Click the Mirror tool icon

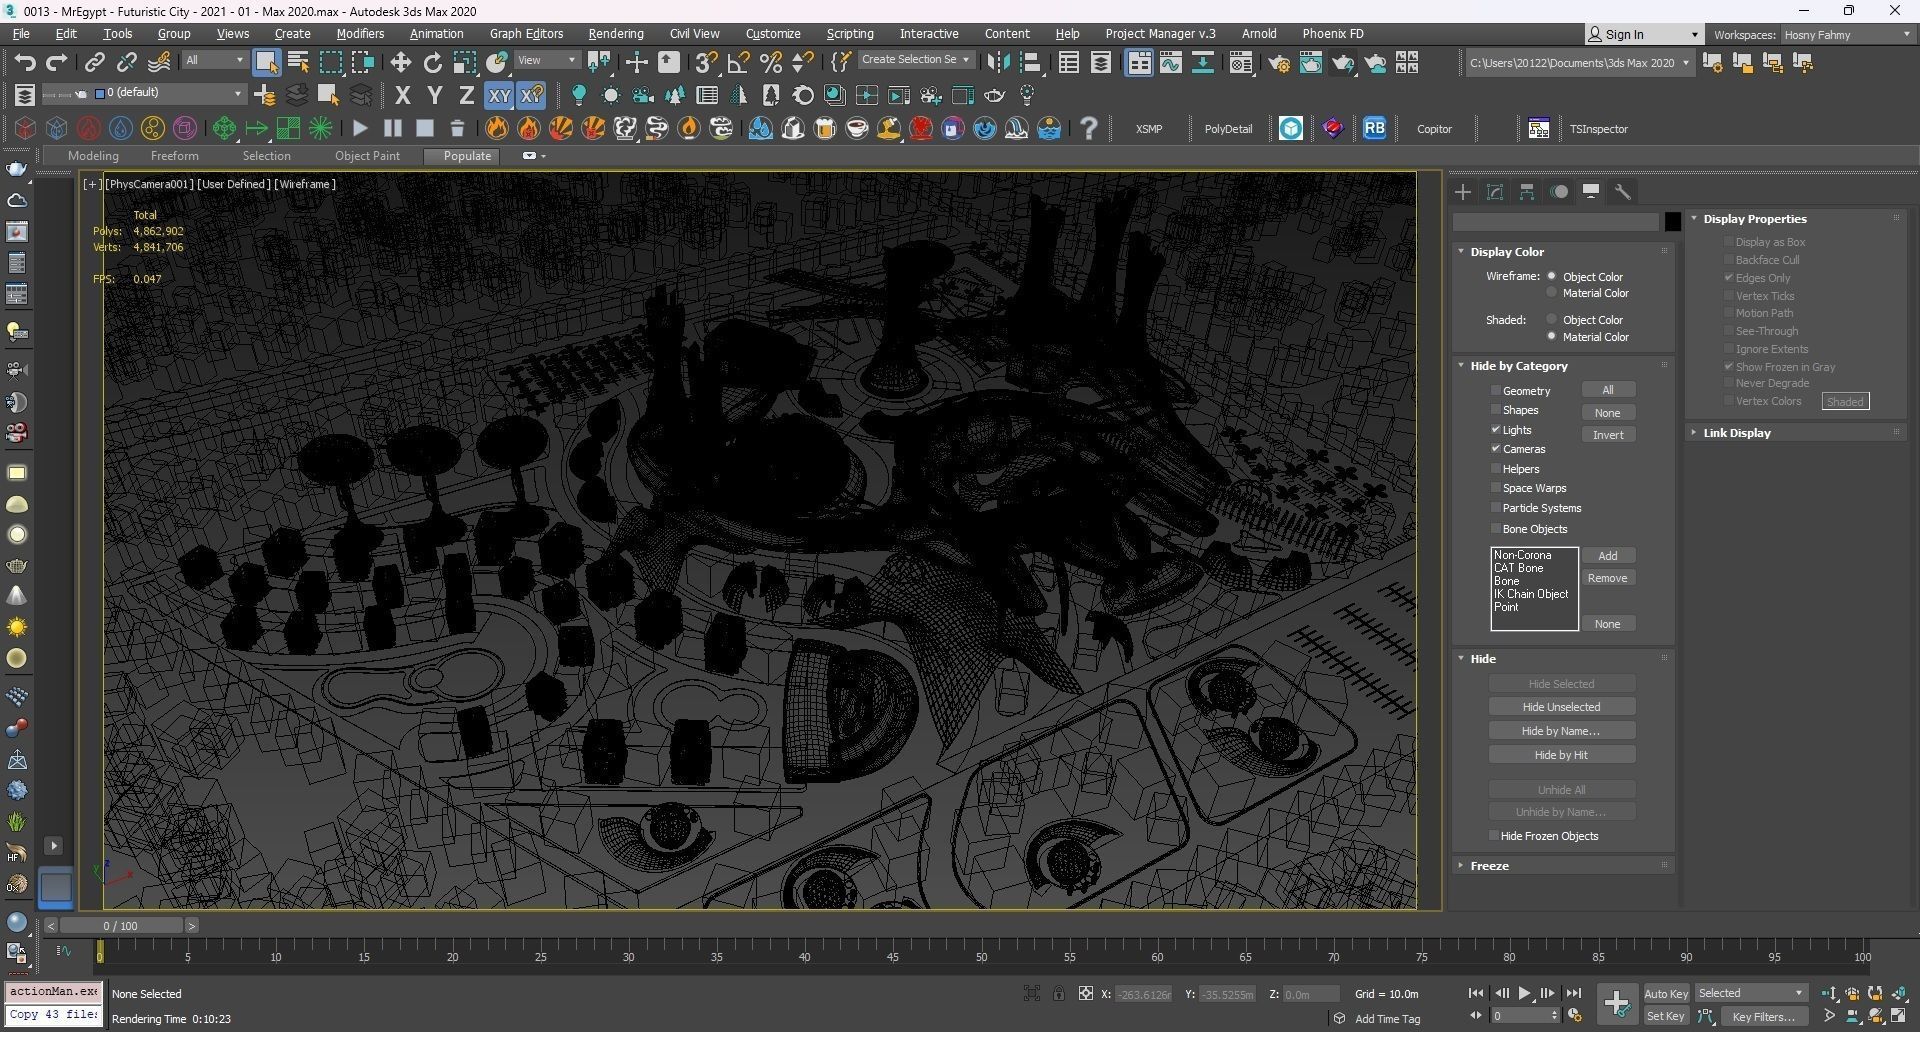point(997,63)
